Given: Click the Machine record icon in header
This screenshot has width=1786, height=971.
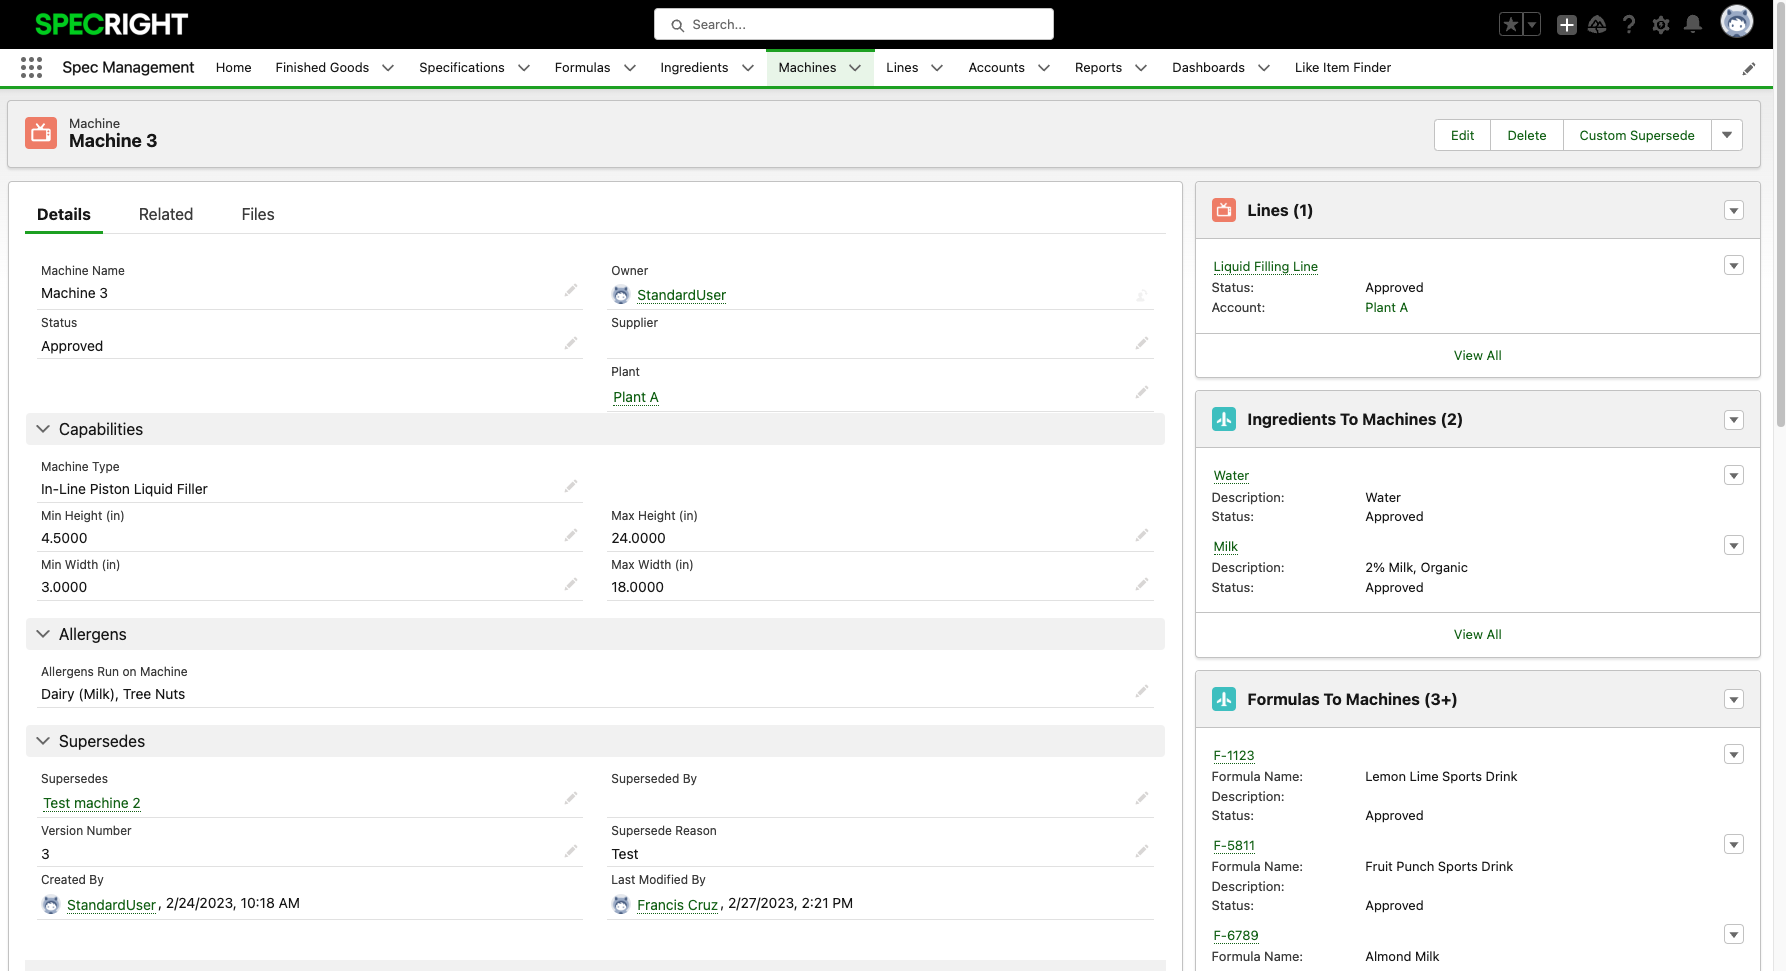Looking at the screenshot, I should (x=41, y=132).
